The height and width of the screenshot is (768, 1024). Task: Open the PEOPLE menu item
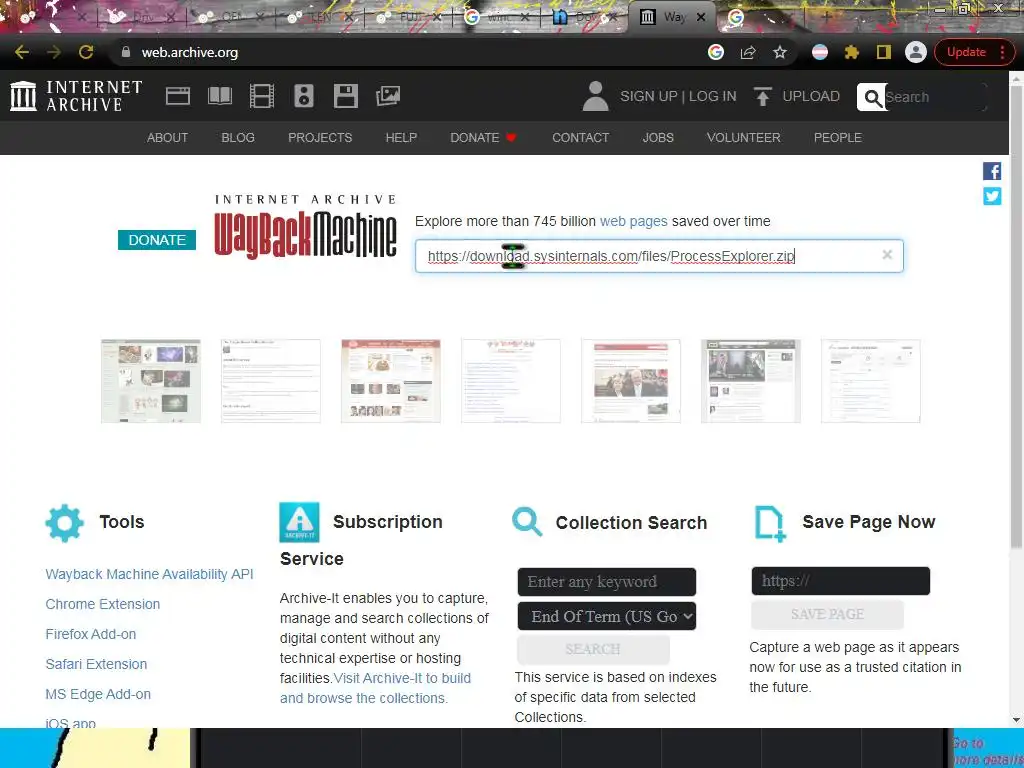(837, 138)
